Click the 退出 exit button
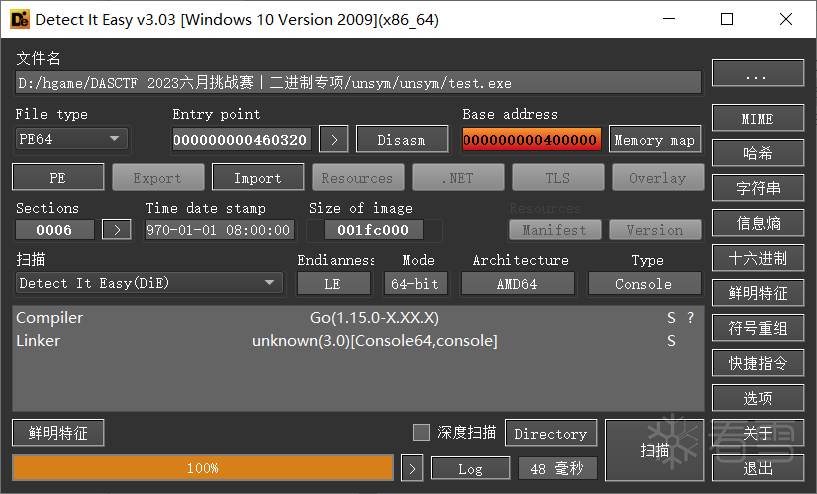 click(x=758, y=468)
